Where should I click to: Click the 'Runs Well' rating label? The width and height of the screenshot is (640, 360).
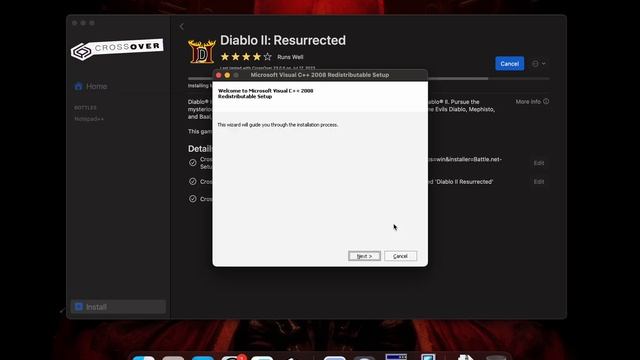coord(290,57)
